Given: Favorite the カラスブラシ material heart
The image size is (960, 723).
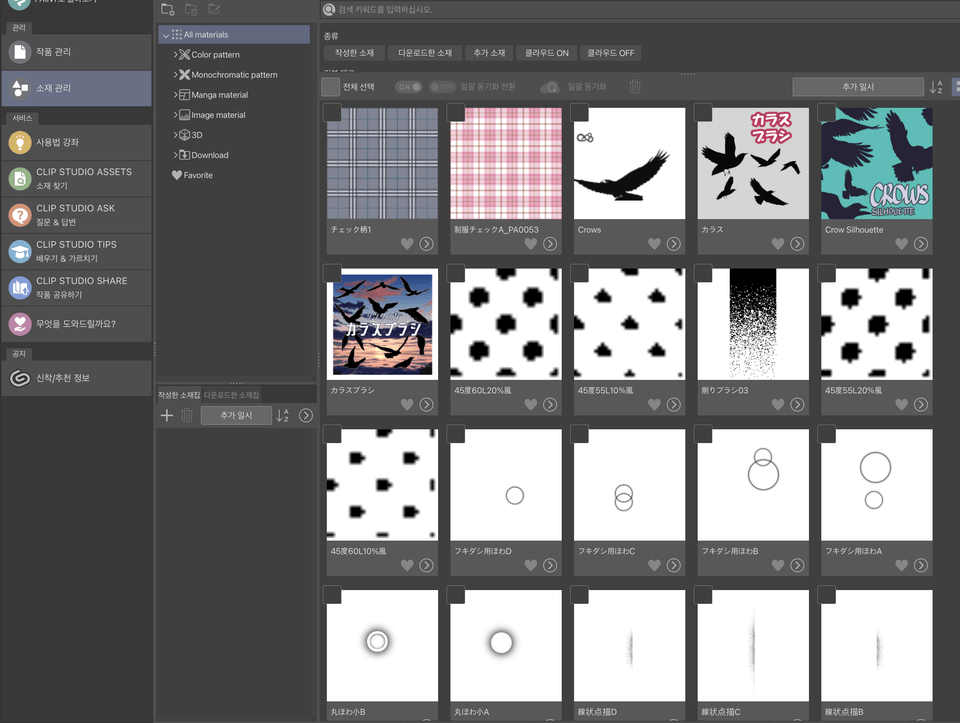Looking at the screenshot, I should [x=407, y=405].
